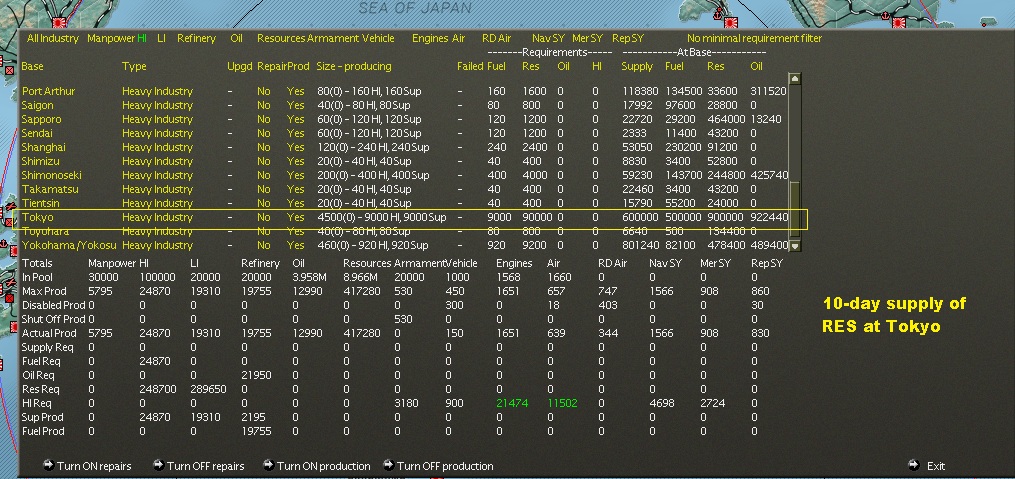Open the Saigon base entry
This screenshot has height=479, width=1015.
[x=38, y=105]
